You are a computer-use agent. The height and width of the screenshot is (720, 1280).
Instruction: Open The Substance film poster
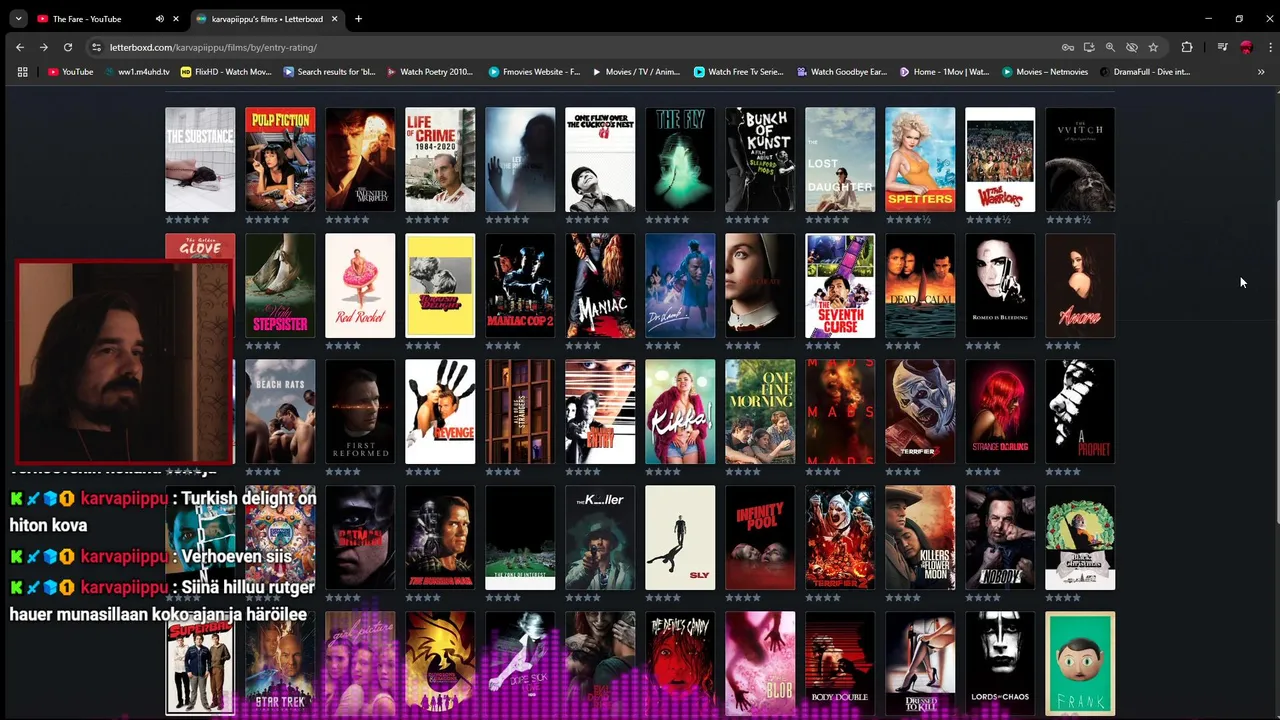pos(200,160)
